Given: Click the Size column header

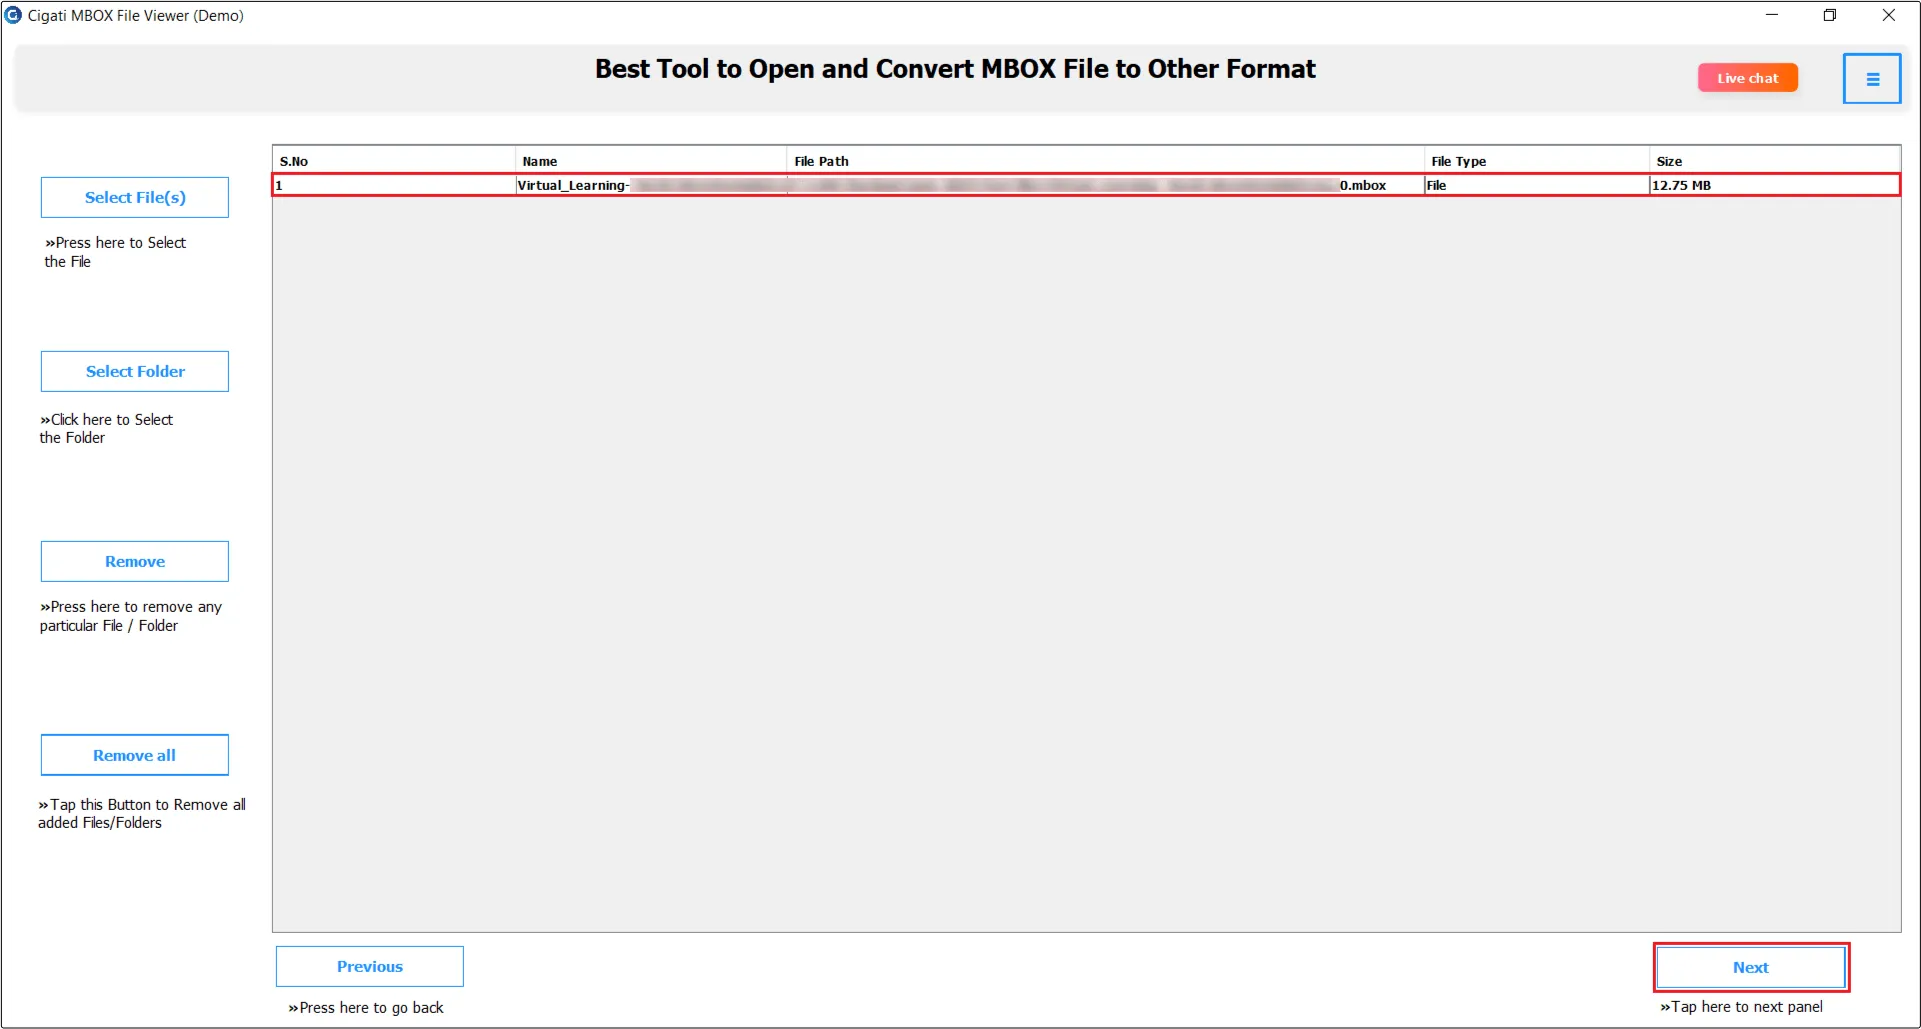Looking at the screenshot, I should point(1775,161).
